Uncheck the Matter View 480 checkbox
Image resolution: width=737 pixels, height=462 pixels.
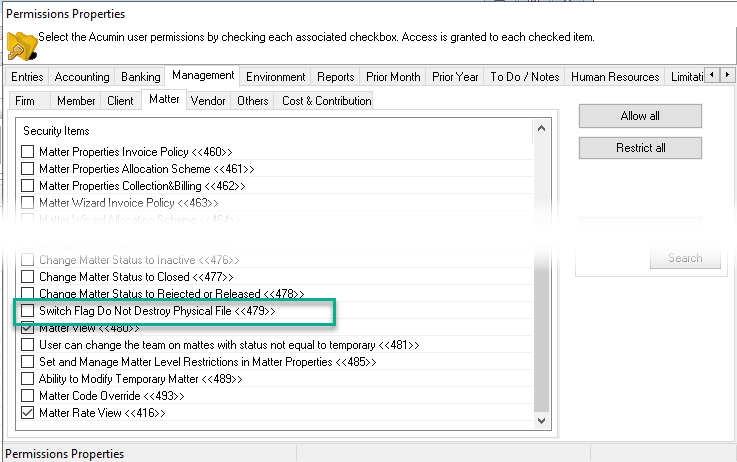(x=28, y=327)
